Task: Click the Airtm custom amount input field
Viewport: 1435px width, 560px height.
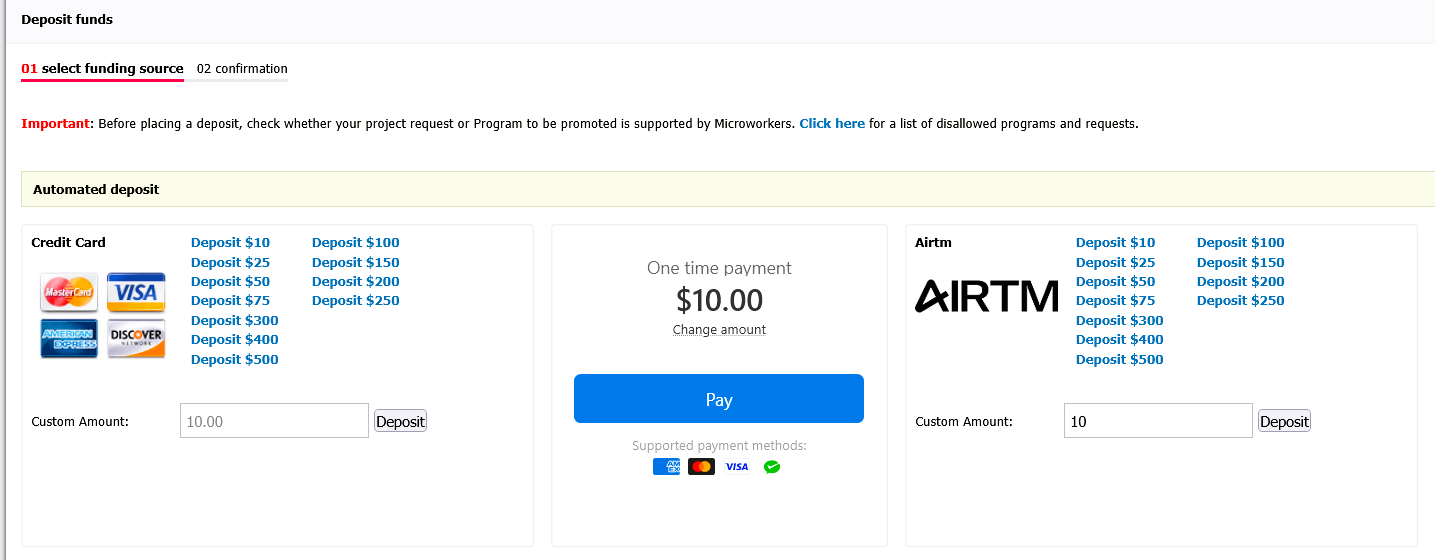Action: [1157, 421]
